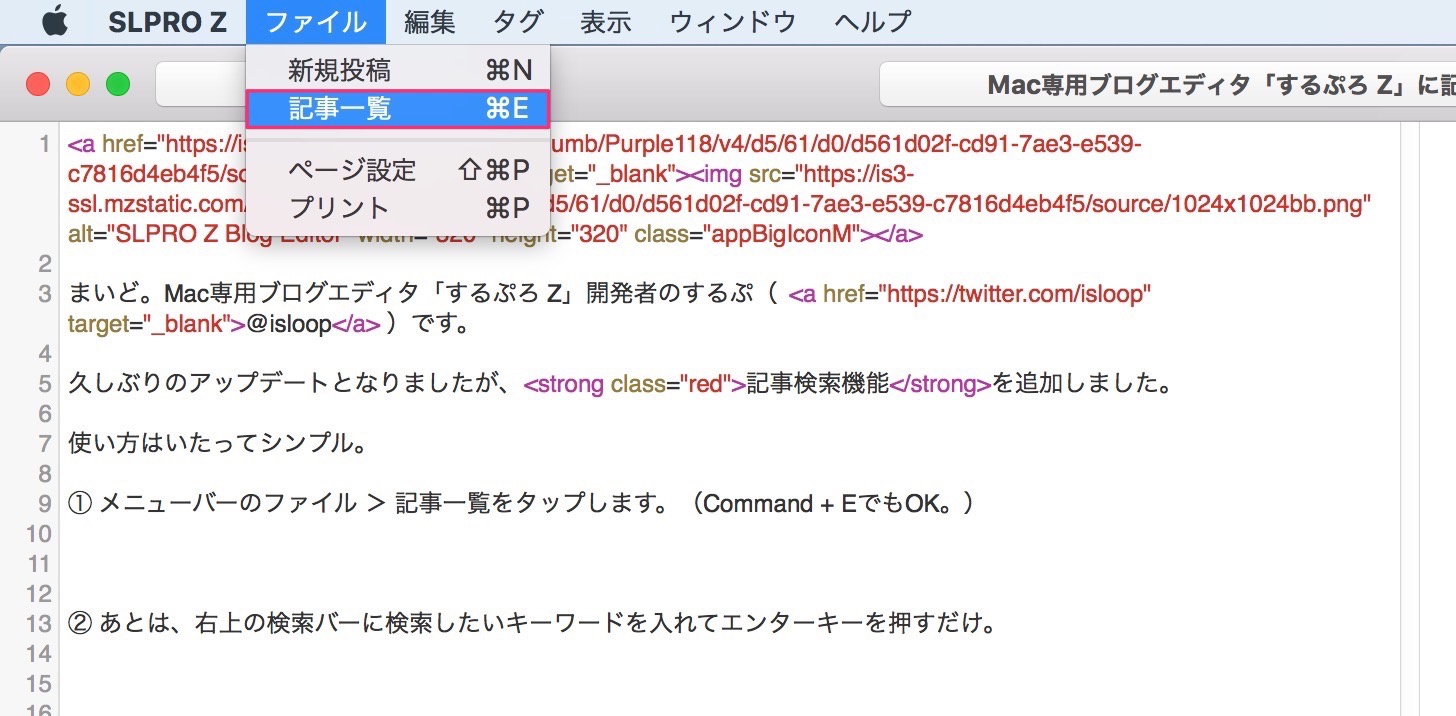Close the ファイル menu in menu bar

tap(316, 21)
